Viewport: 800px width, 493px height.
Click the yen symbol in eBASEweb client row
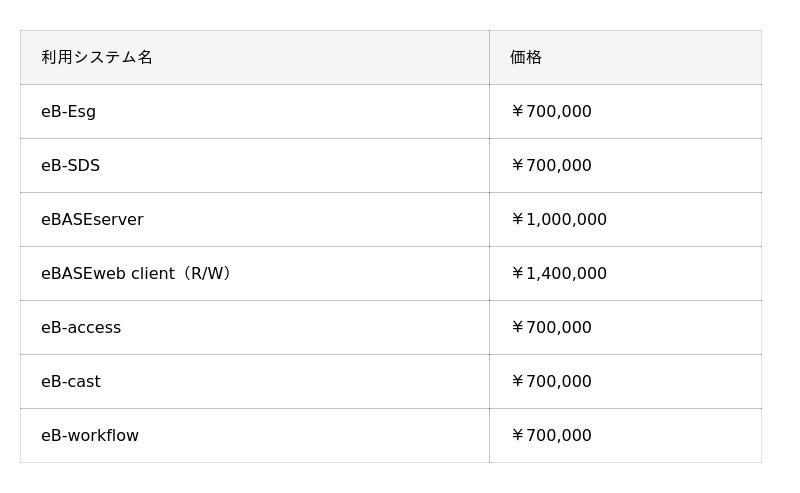pyautogui.click(x=517, y=274)
